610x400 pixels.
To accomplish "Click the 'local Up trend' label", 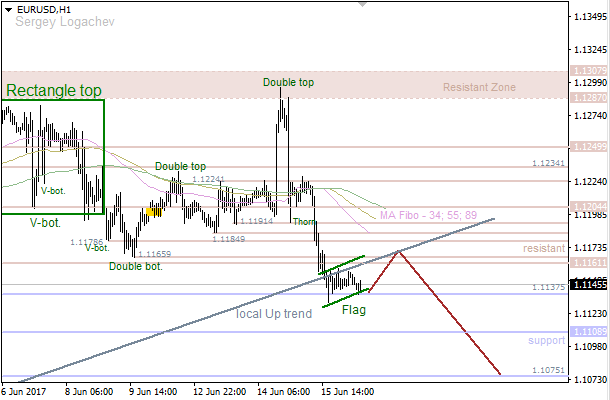I will [x=274, y=314].
